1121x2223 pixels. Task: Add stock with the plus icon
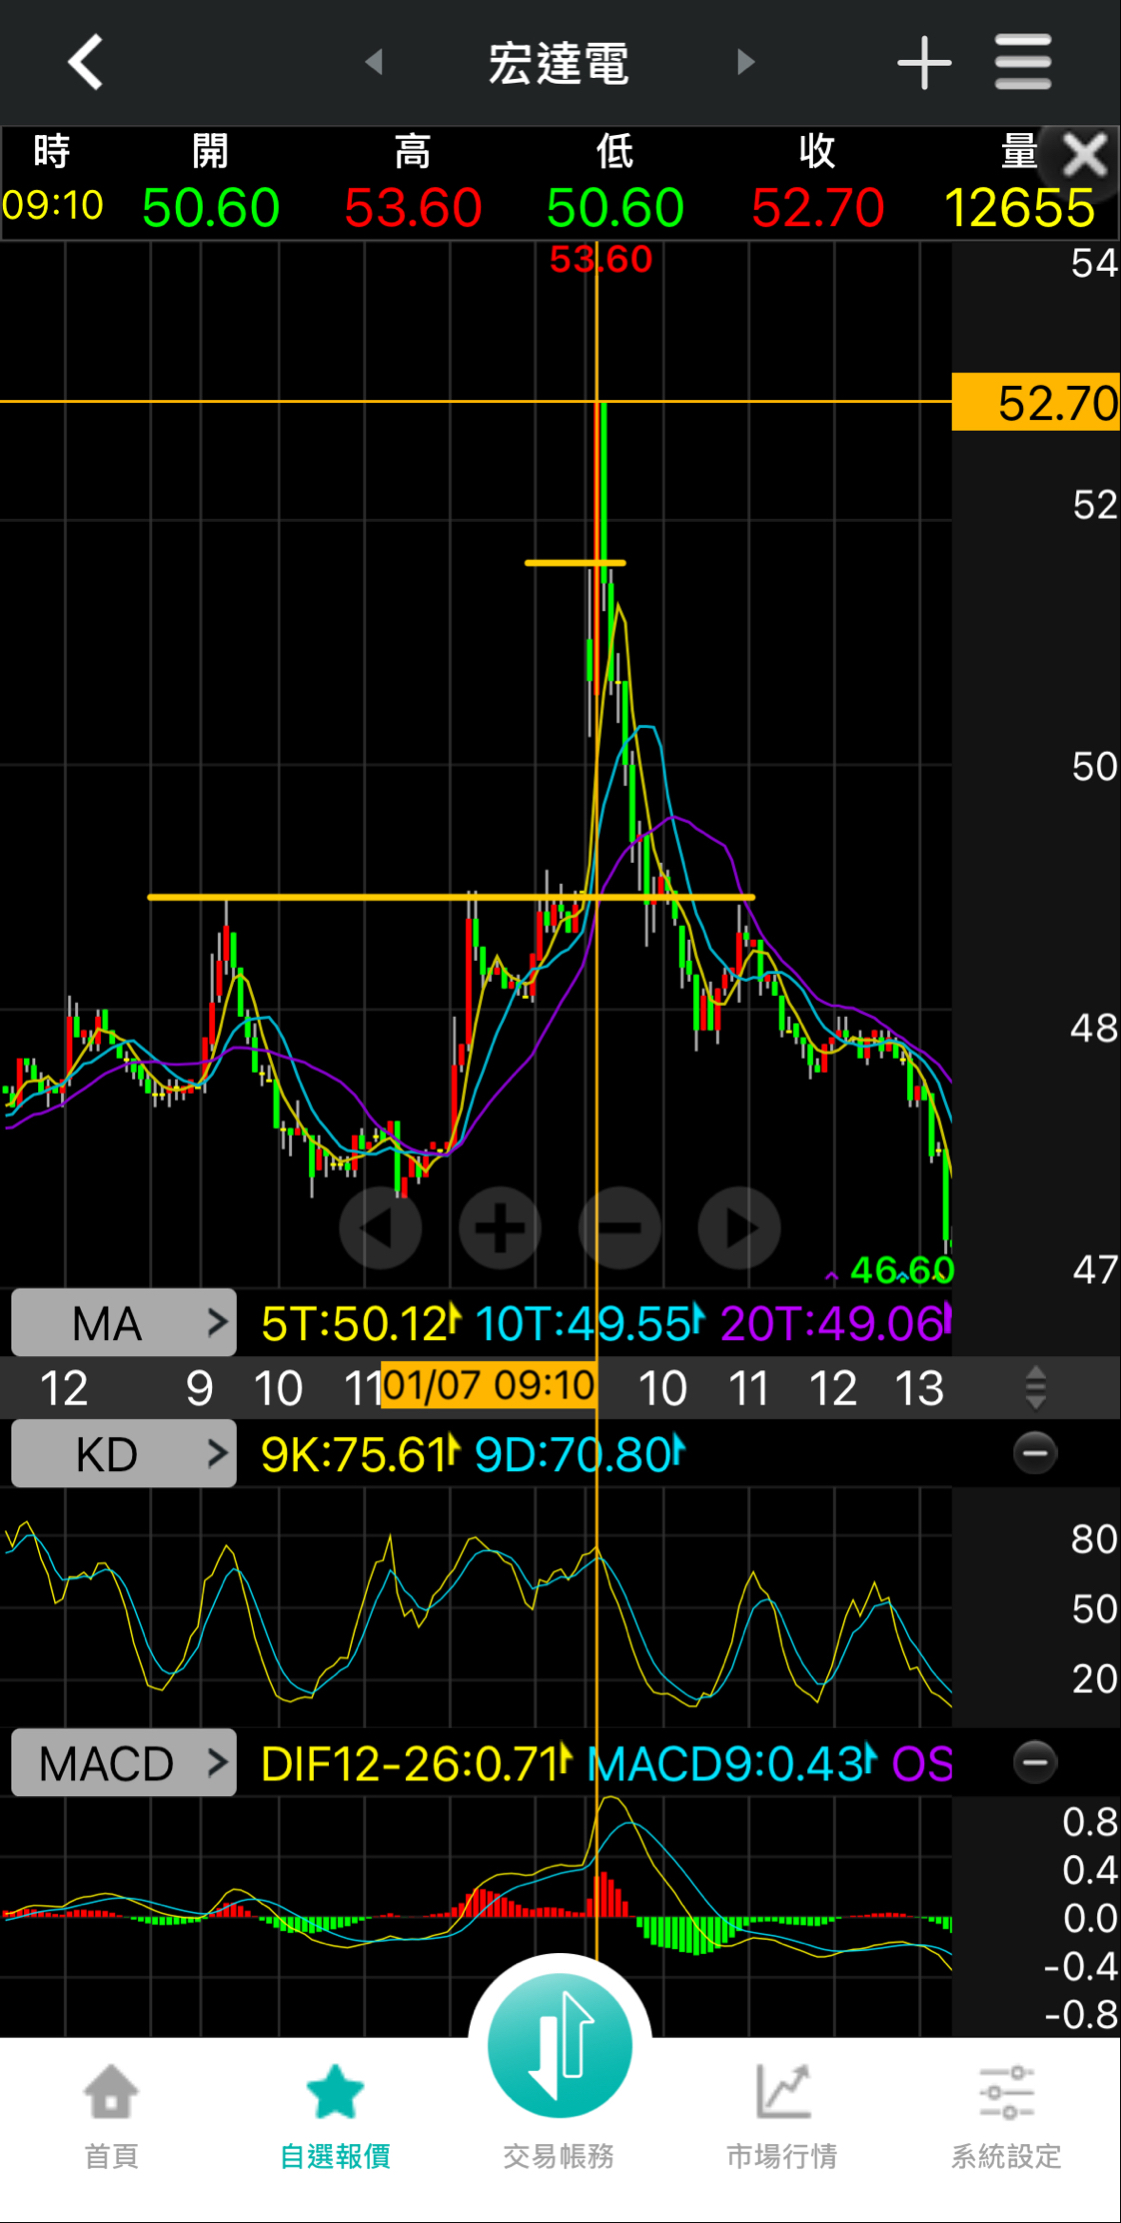(923, 63)
